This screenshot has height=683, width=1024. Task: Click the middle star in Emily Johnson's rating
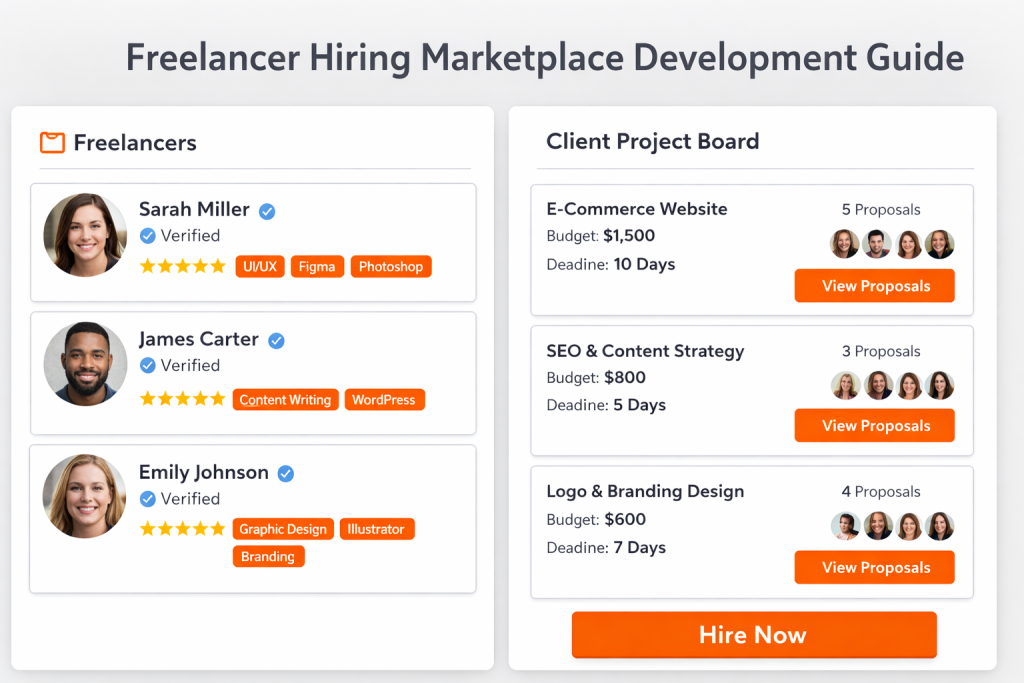183,528
